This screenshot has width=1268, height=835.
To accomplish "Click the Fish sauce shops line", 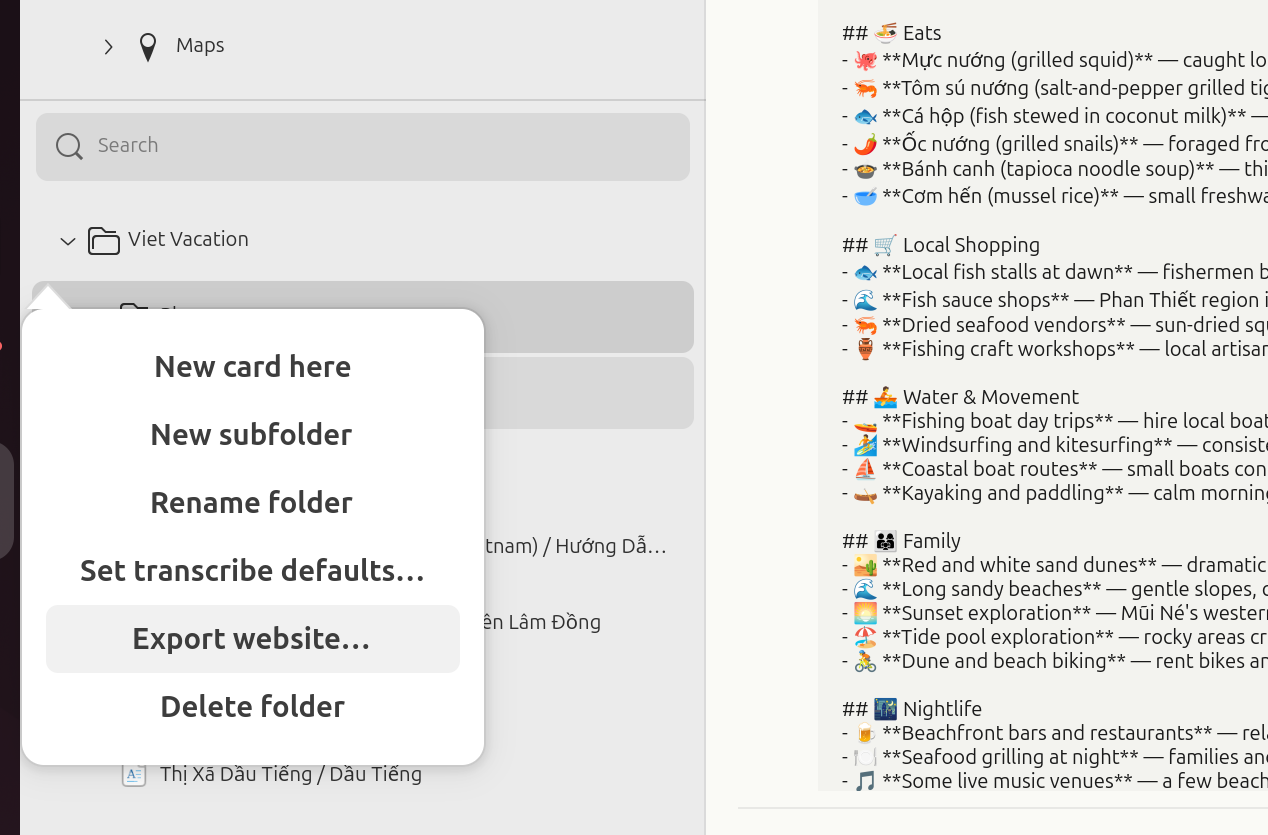I will click(1054, 300).
